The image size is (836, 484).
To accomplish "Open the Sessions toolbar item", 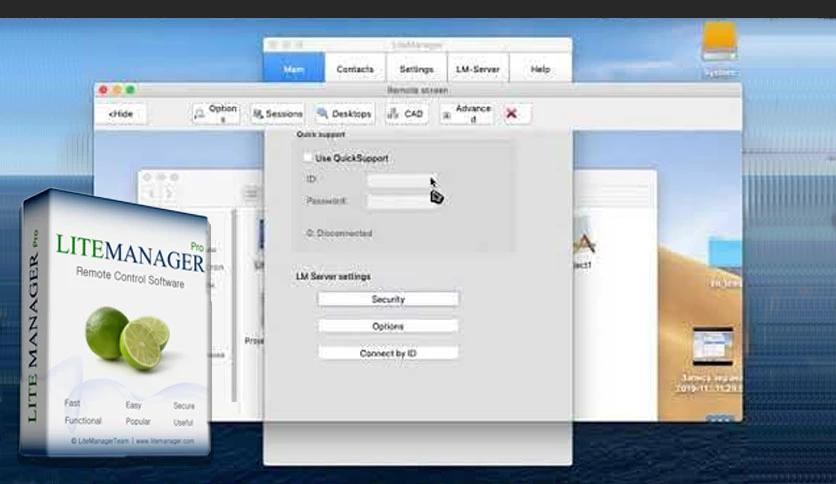I will (x=277, y=114).
